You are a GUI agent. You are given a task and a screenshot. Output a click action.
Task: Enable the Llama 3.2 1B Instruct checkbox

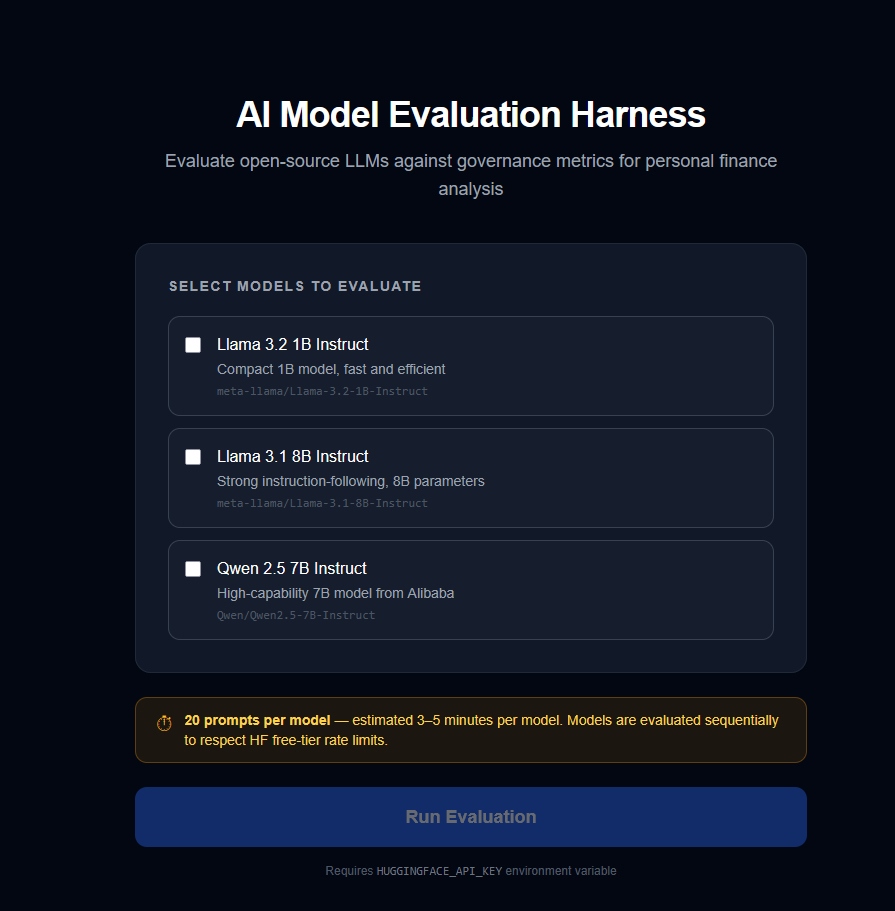193,345
